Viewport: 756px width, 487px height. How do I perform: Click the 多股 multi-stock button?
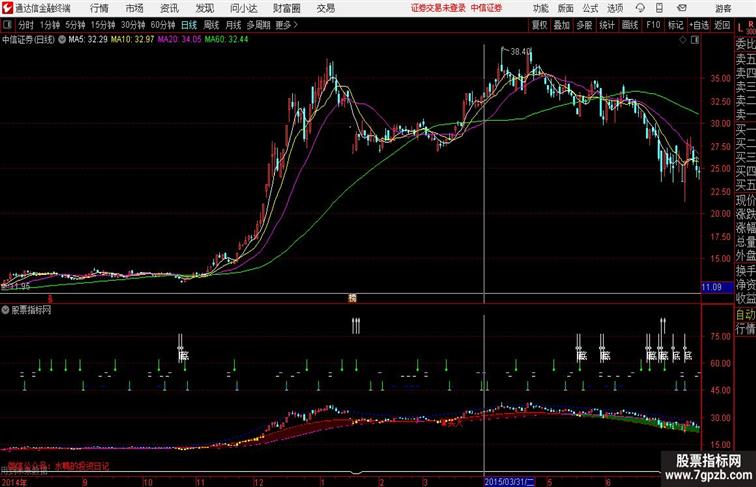(584, 25)
